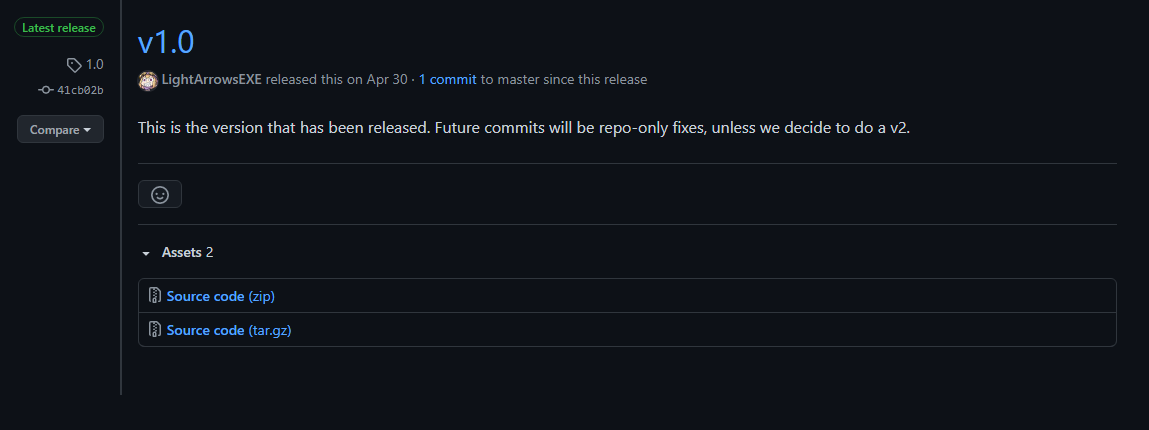1149x430 pixels.
Task: Click the Apr 30 release date
Action: (387, 79)
